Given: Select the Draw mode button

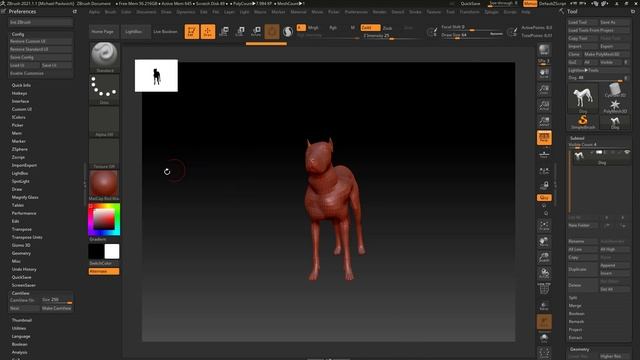Looking at the screenshot, I should [207, 31].
